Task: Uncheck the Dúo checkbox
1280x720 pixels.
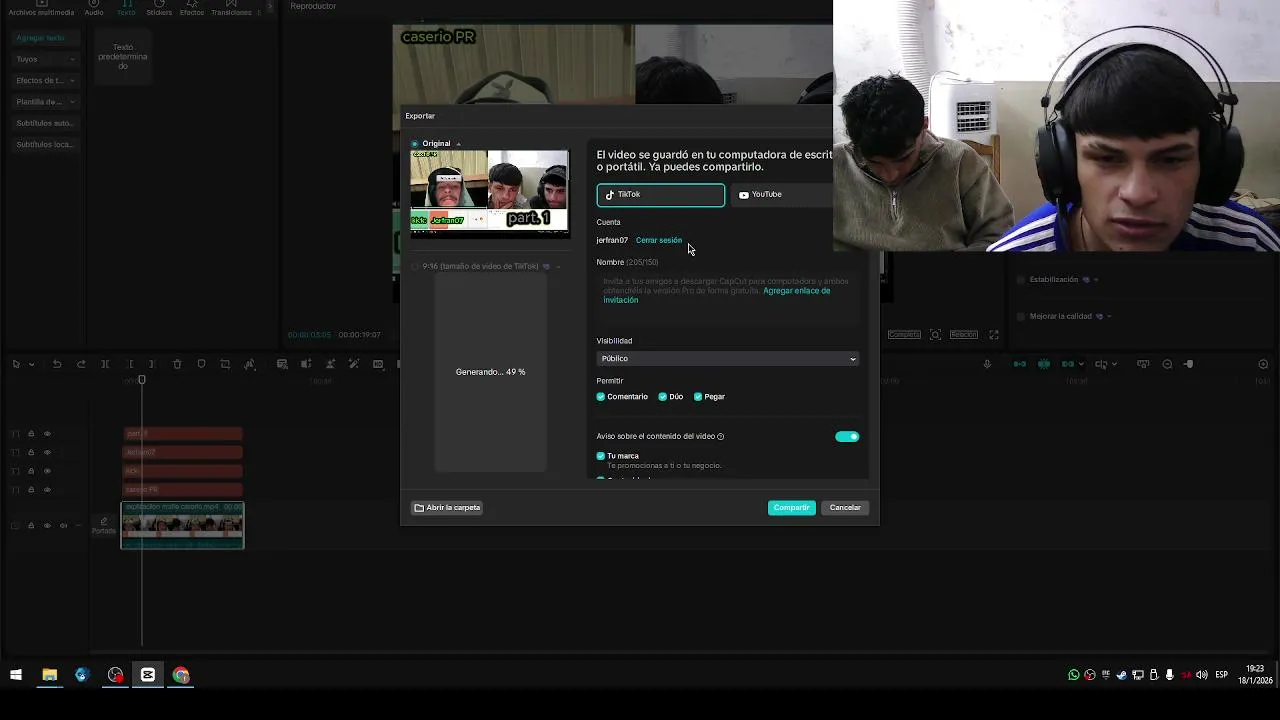Action: 662,397
